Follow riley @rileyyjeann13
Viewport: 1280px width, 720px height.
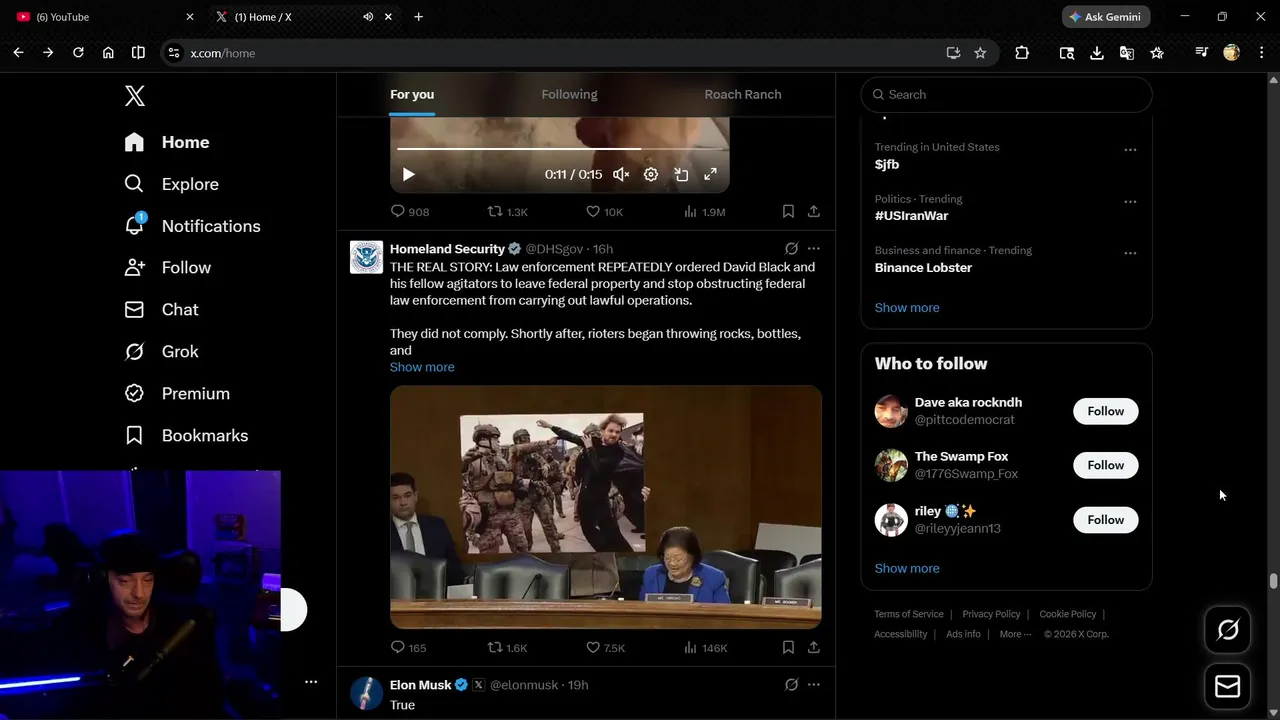1106,519
